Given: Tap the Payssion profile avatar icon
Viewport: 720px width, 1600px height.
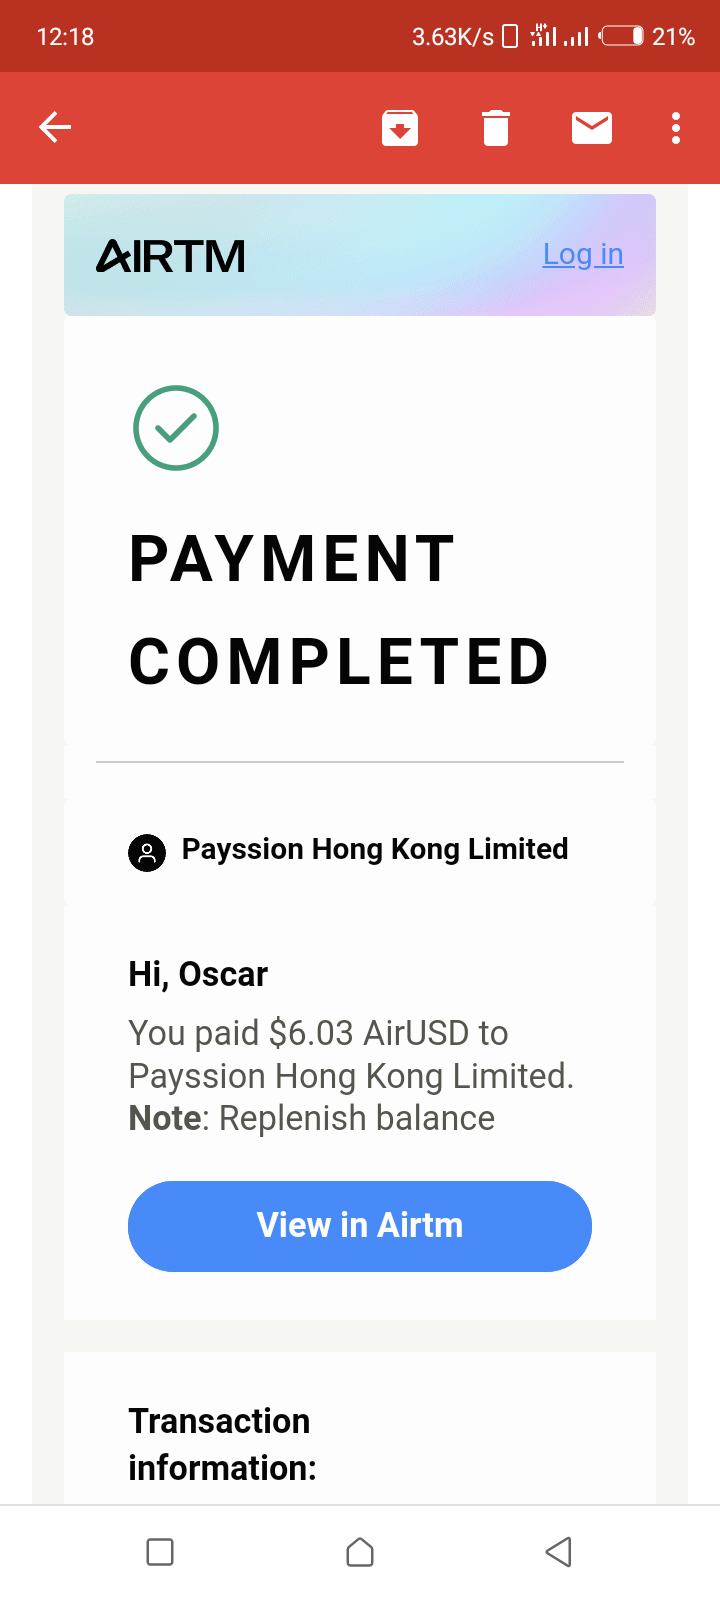Looking at the screenshot, I should tap(147, 853).
